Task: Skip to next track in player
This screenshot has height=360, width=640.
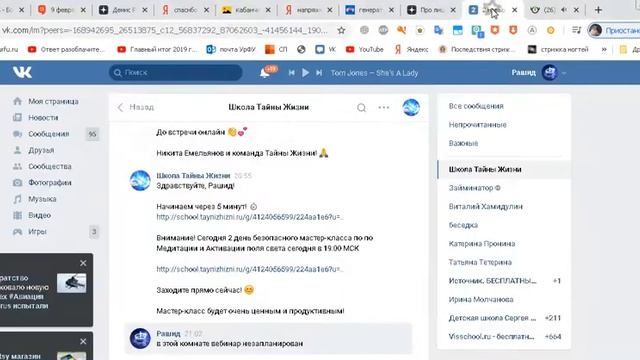Action: pos(319,73)
